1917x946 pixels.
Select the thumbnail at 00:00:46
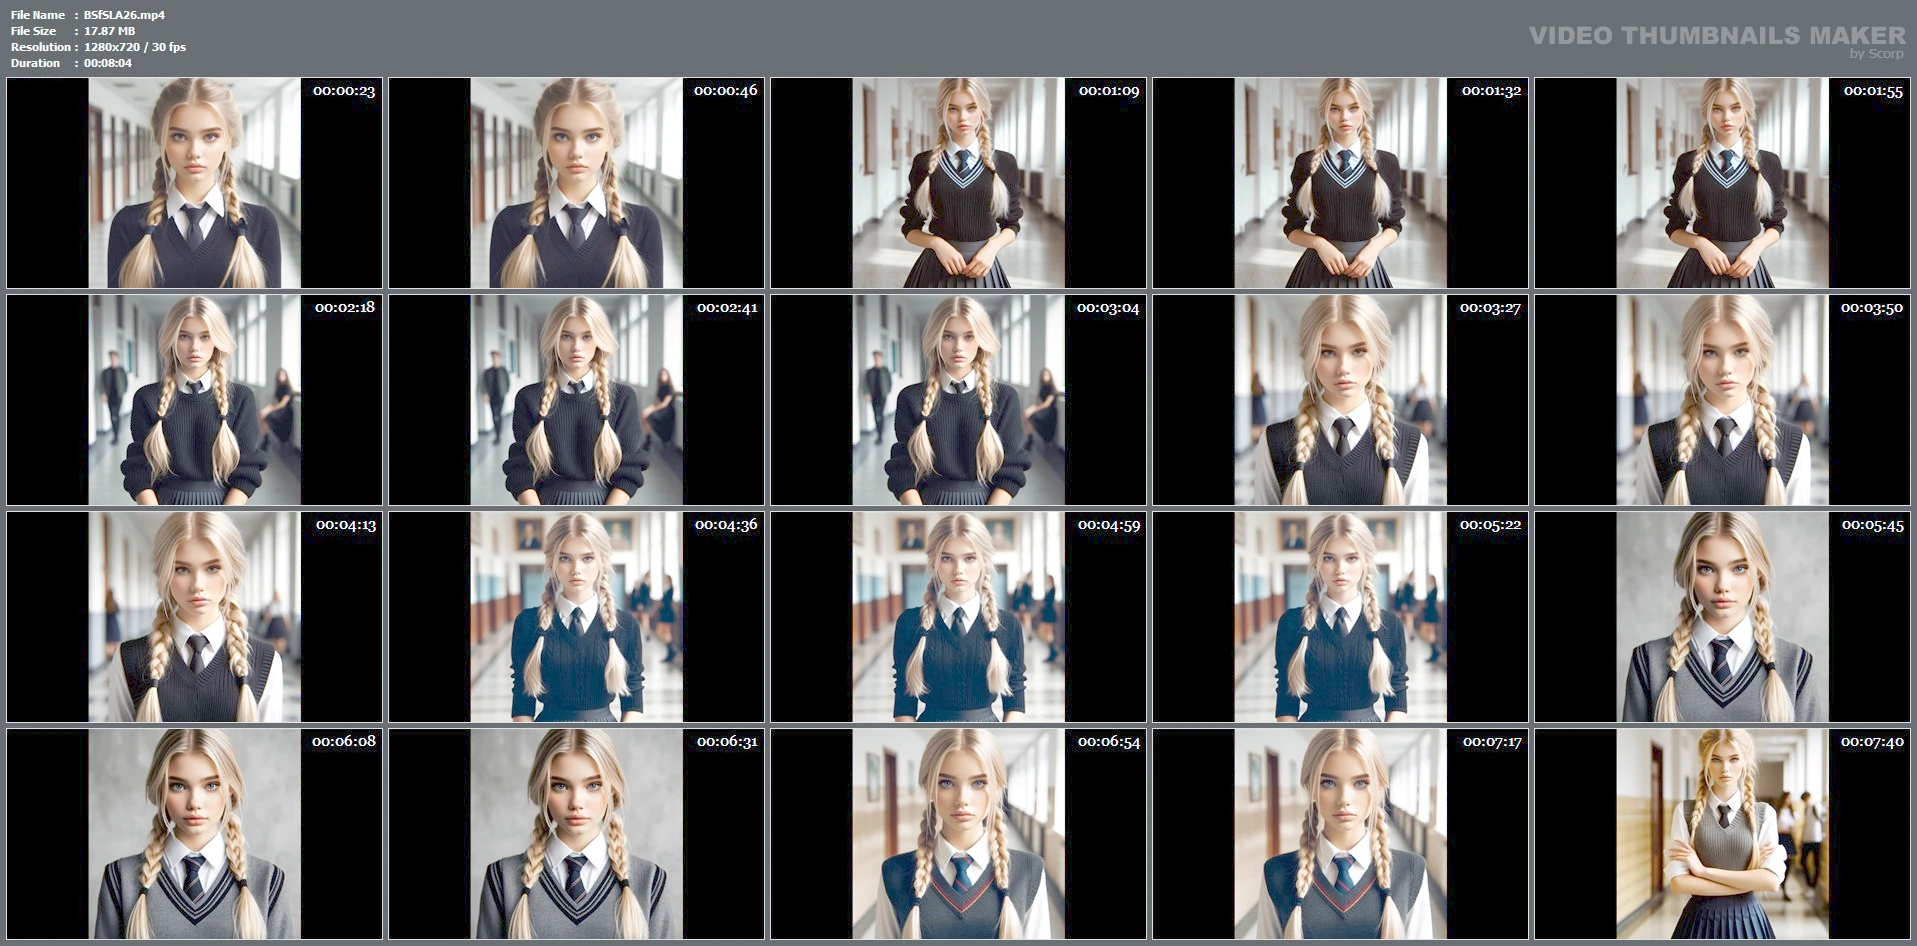(577, 183)
